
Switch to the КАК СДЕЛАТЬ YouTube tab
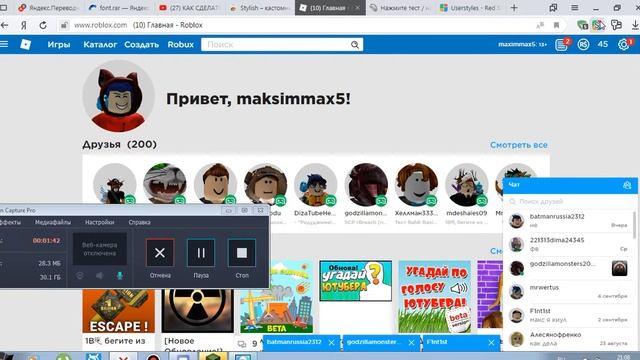click(190, 8)
